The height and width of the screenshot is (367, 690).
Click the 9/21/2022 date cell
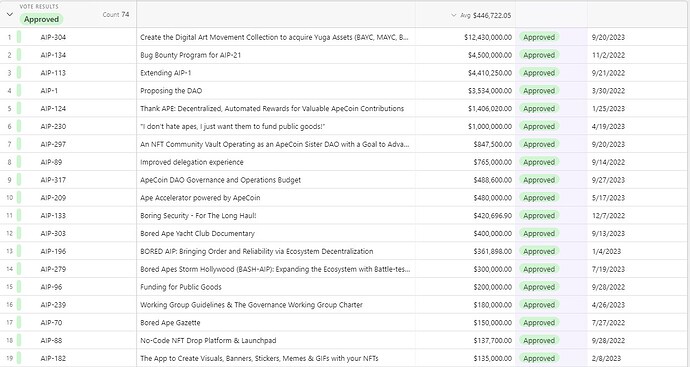pyautogui.click(x=608, y=73)
